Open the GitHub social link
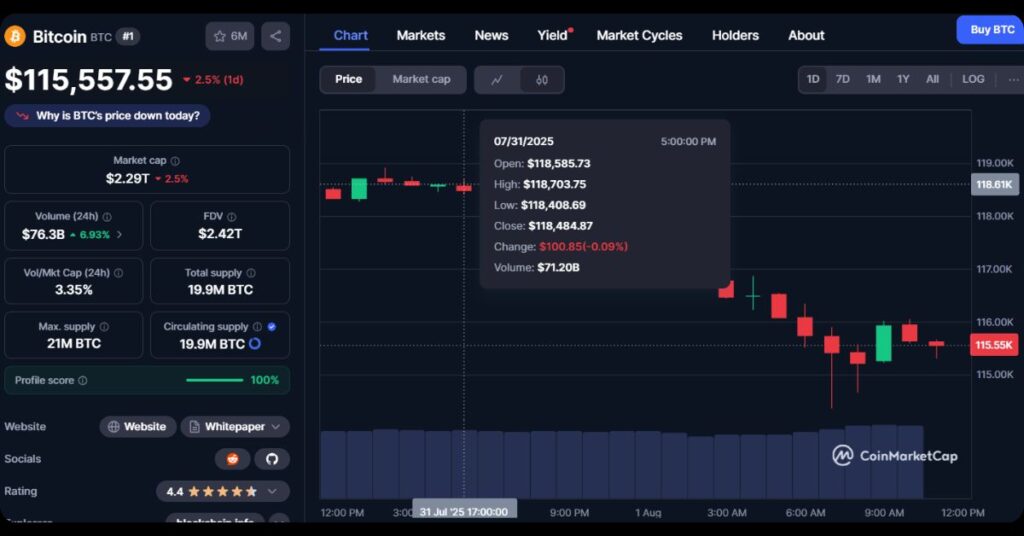This screenshot has height=536, width=1024. tap(272, 459)
